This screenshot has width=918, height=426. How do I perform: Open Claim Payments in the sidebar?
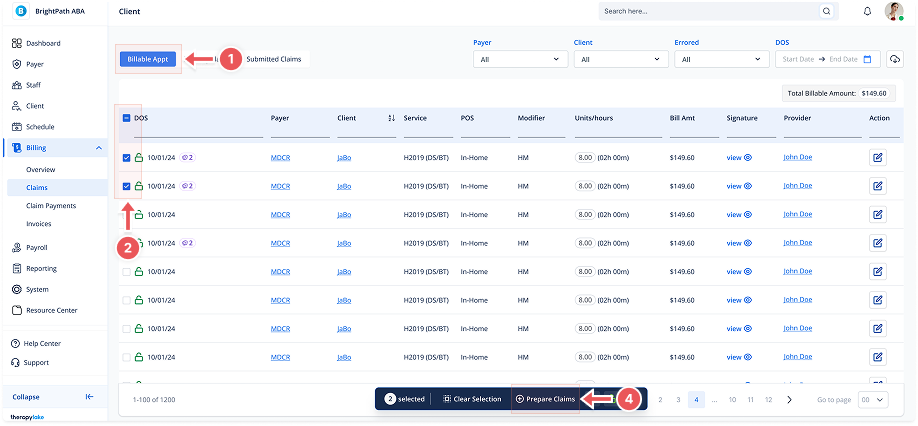pos(52,206)
